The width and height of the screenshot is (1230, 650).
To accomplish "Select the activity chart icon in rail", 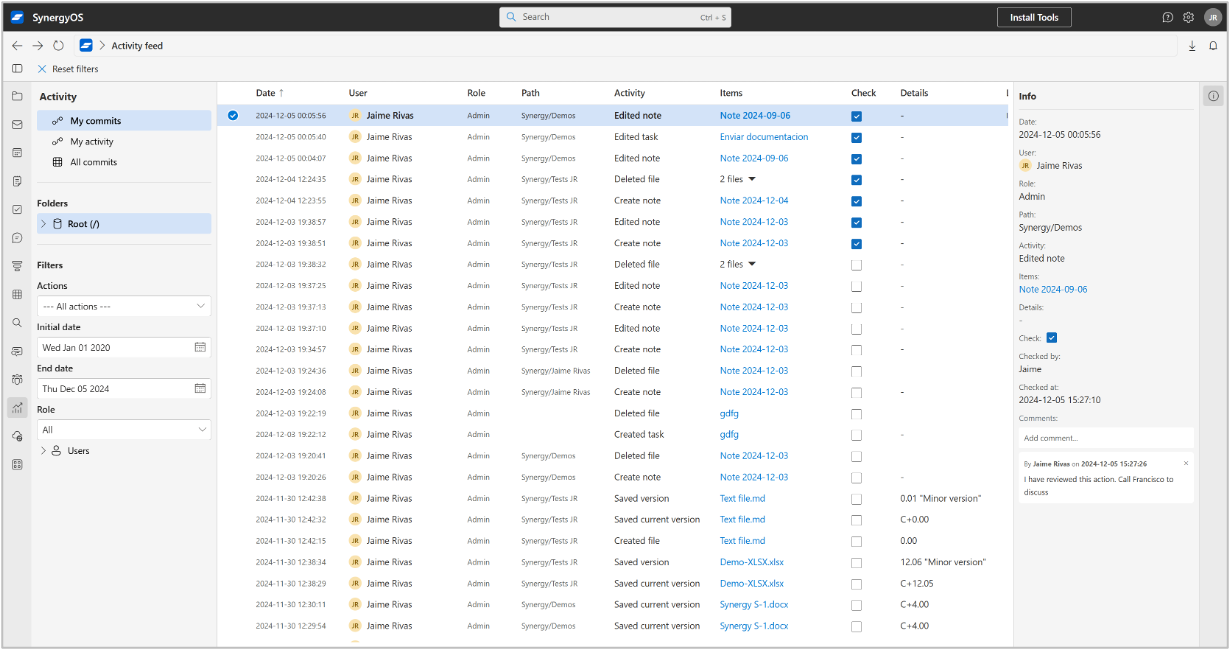I will (x=17, y=408).
